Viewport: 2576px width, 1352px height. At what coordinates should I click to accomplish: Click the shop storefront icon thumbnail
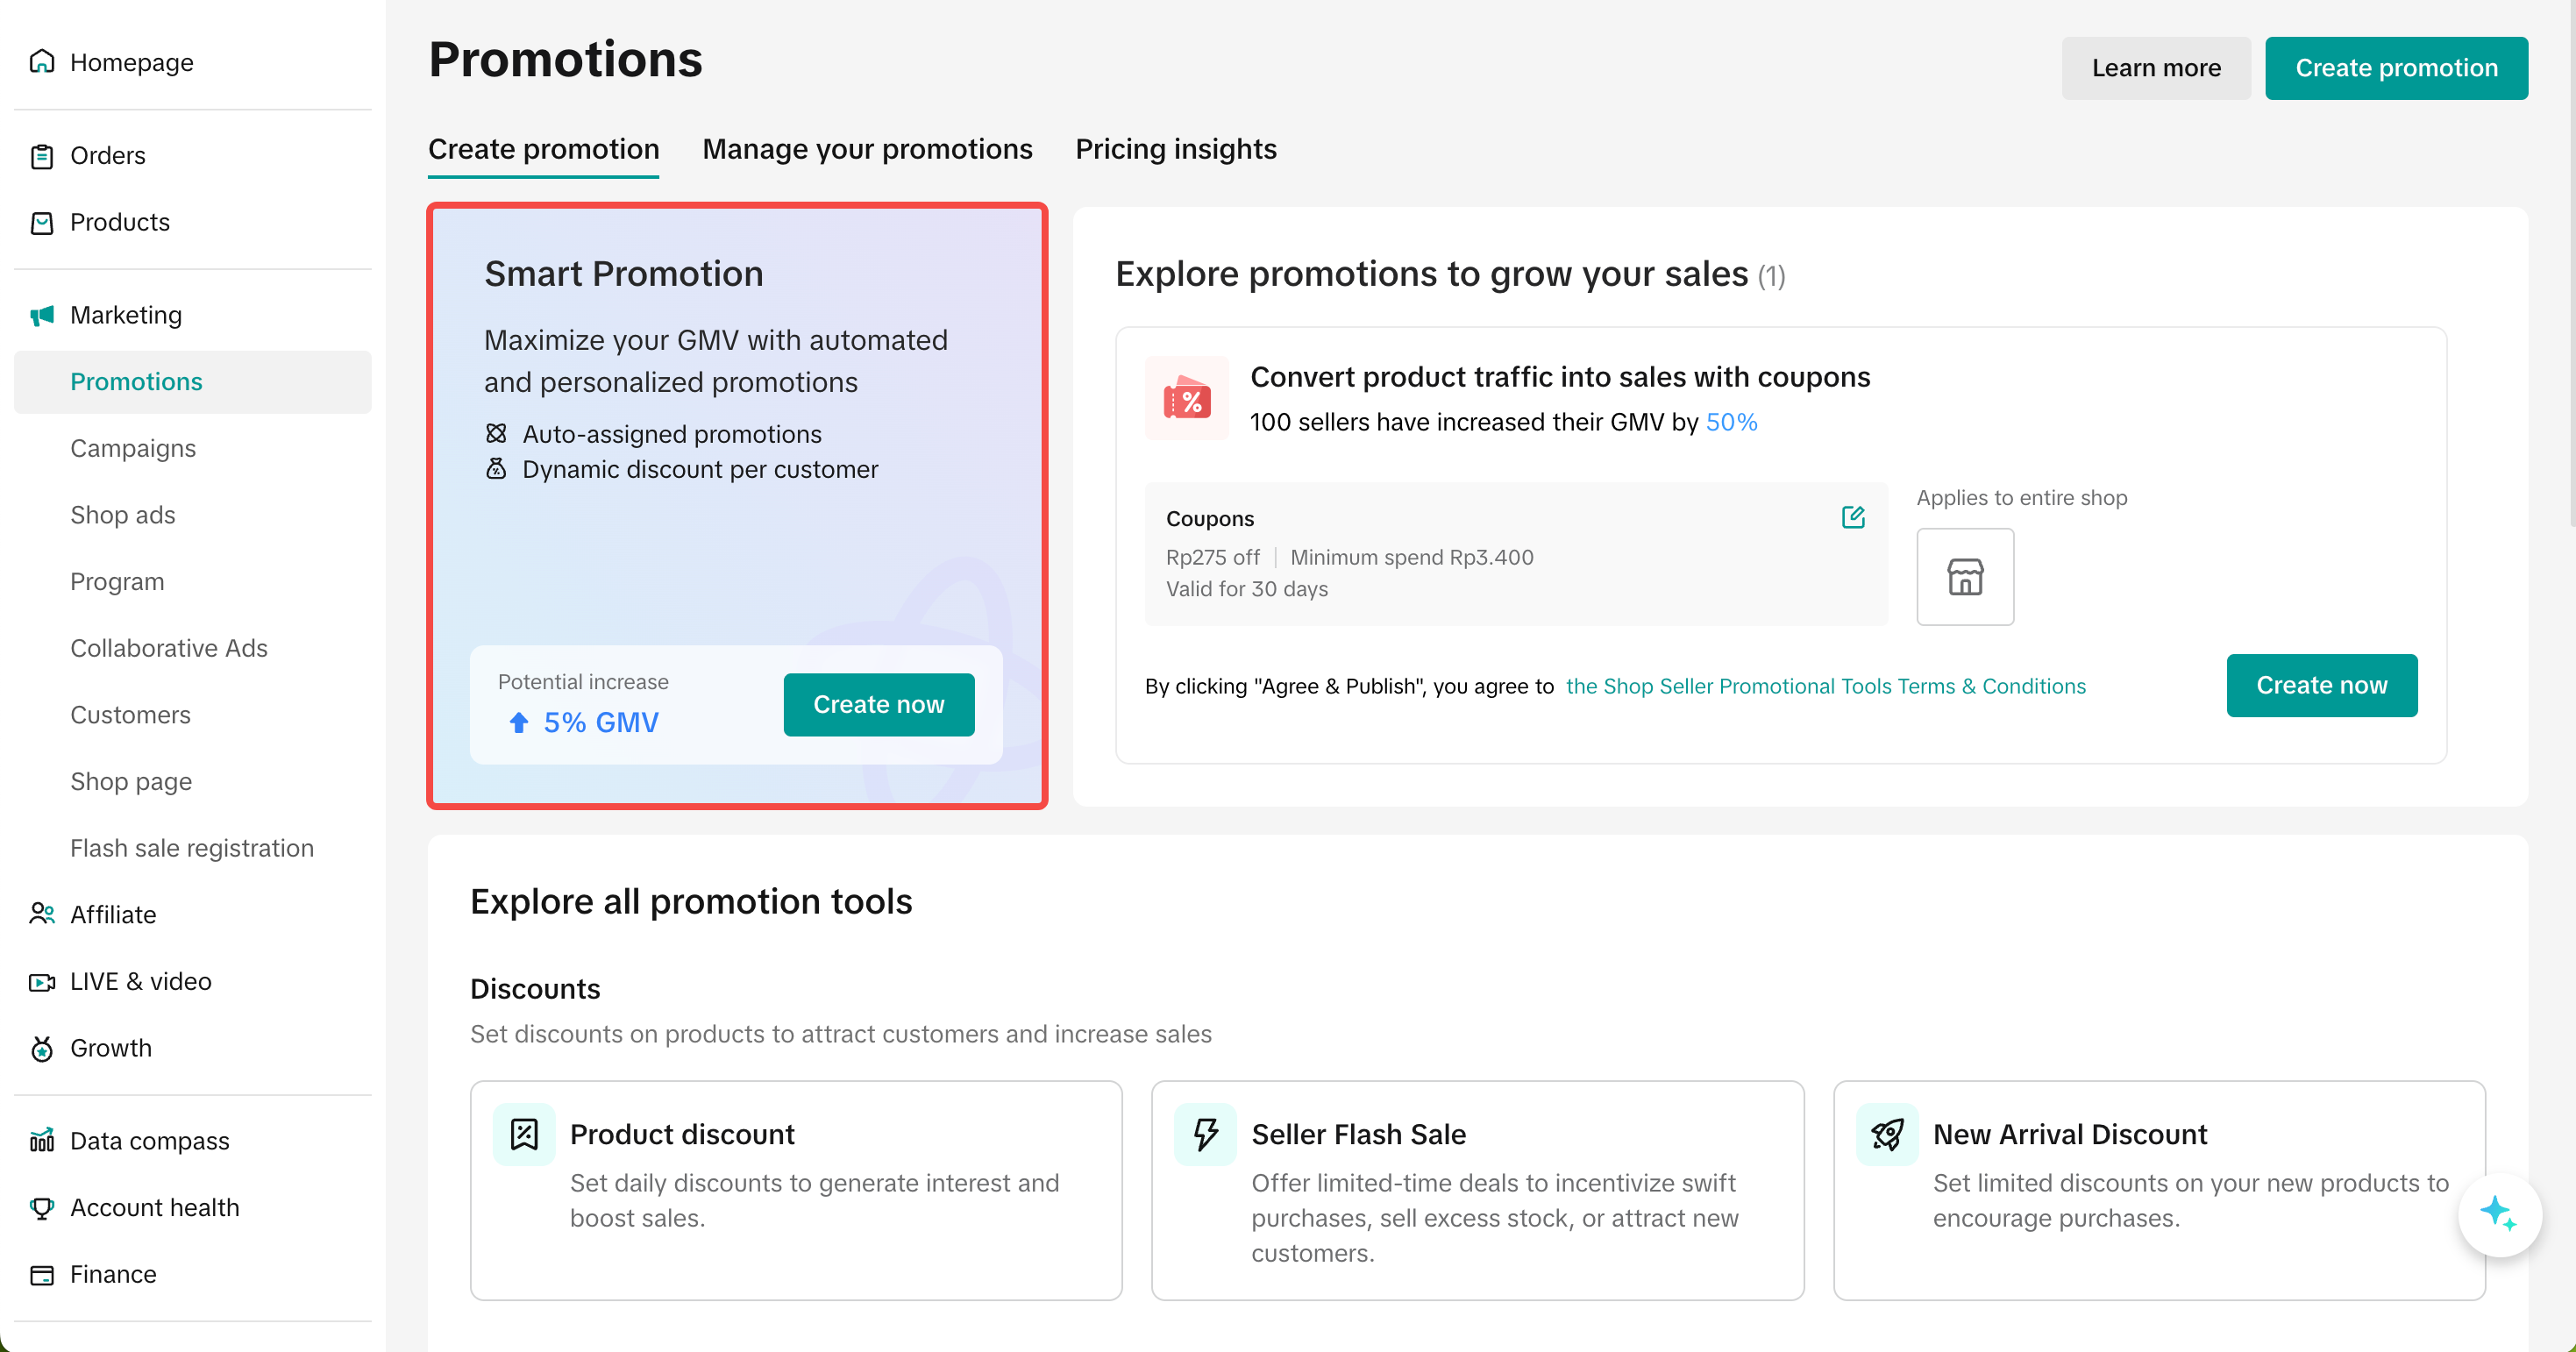coord(1964,577)
